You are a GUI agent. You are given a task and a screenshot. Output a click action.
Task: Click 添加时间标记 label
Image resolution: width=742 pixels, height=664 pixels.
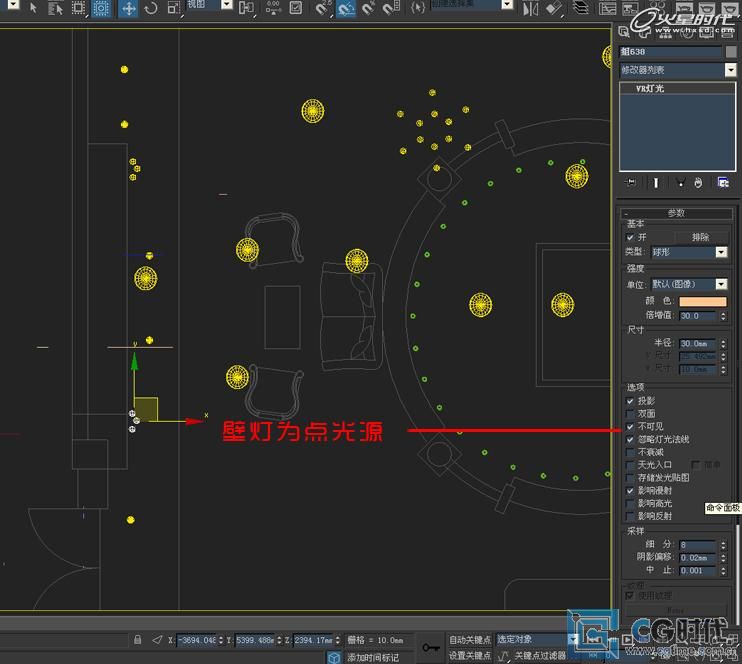373,657
